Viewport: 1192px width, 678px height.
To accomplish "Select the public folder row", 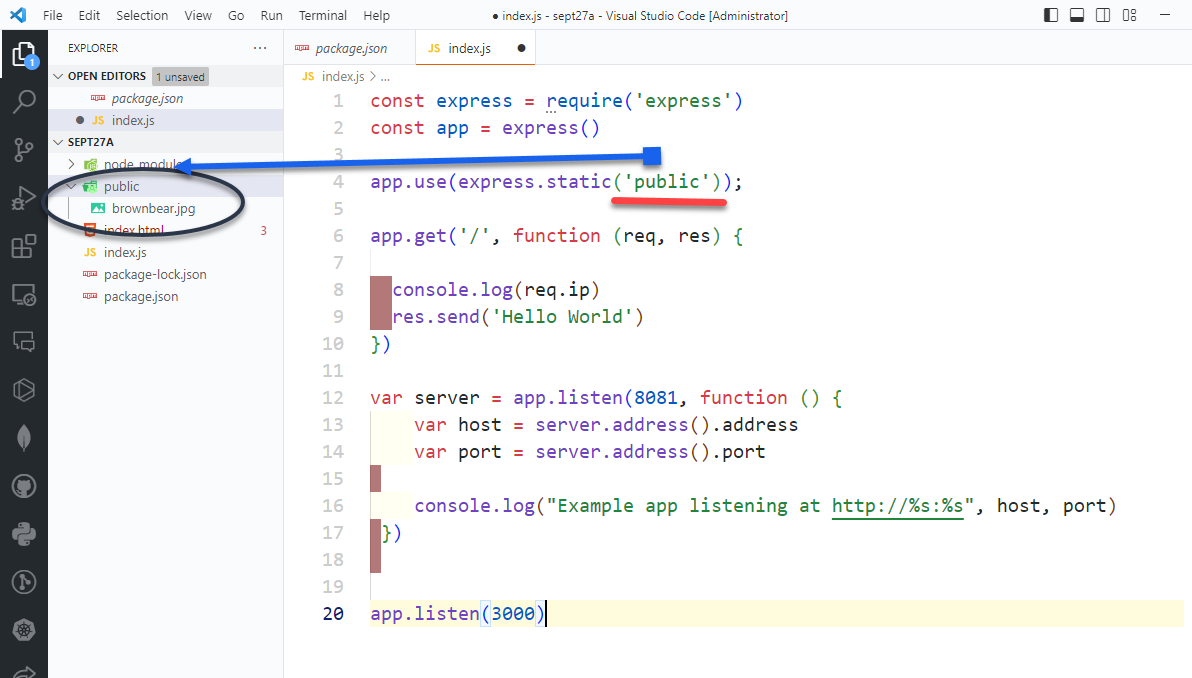I will (x=166, y=186).
